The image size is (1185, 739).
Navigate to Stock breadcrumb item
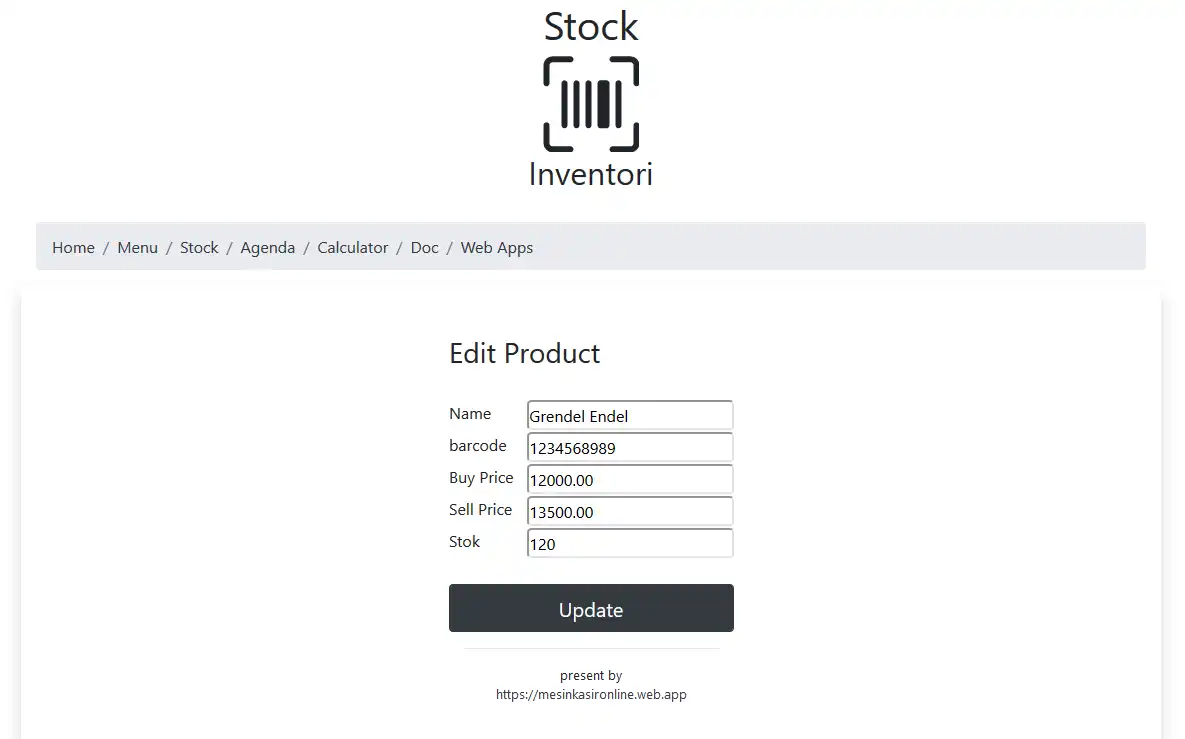[x=199, y=248]
